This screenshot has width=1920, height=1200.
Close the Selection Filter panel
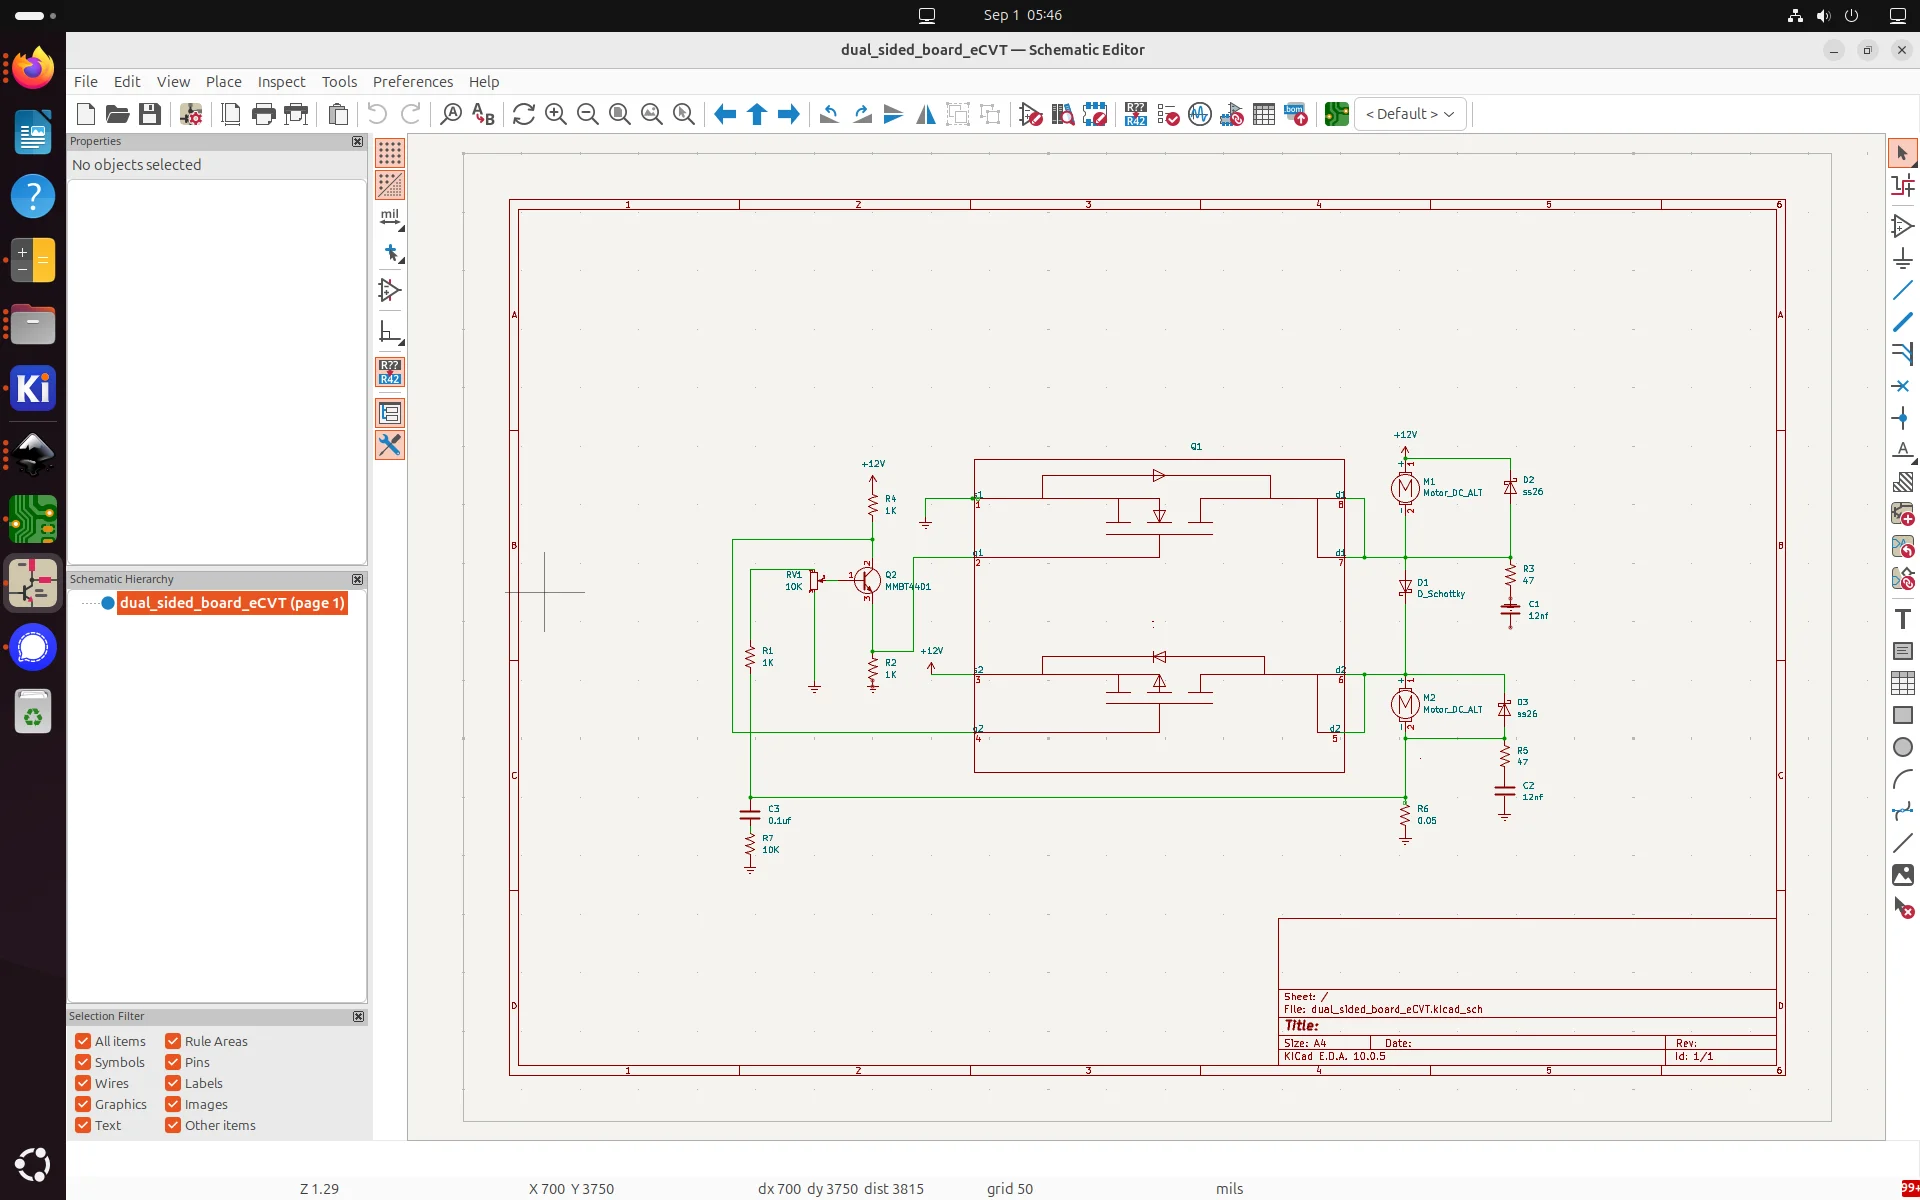358,1016
